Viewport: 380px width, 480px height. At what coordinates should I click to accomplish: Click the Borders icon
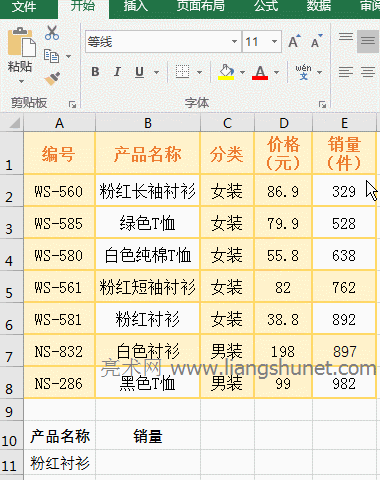[182, 72]
